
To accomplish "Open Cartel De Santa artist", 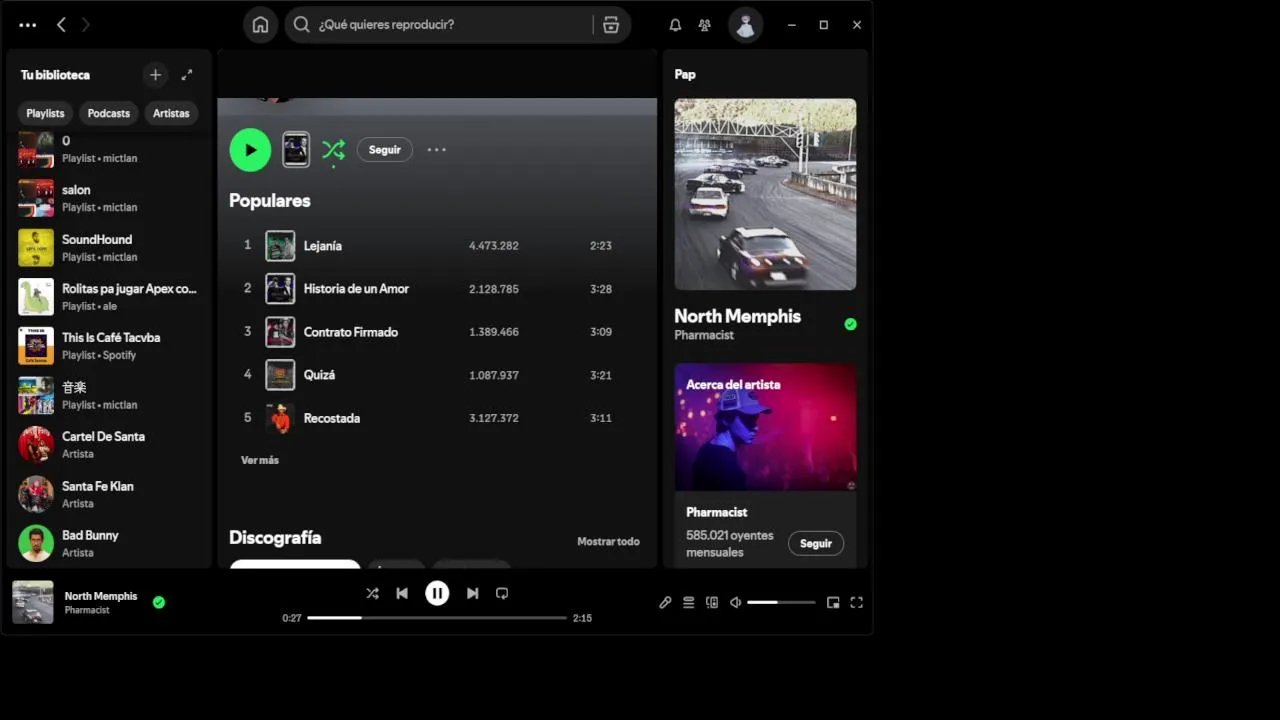I will pyautogui.click(x=110, y=445).
